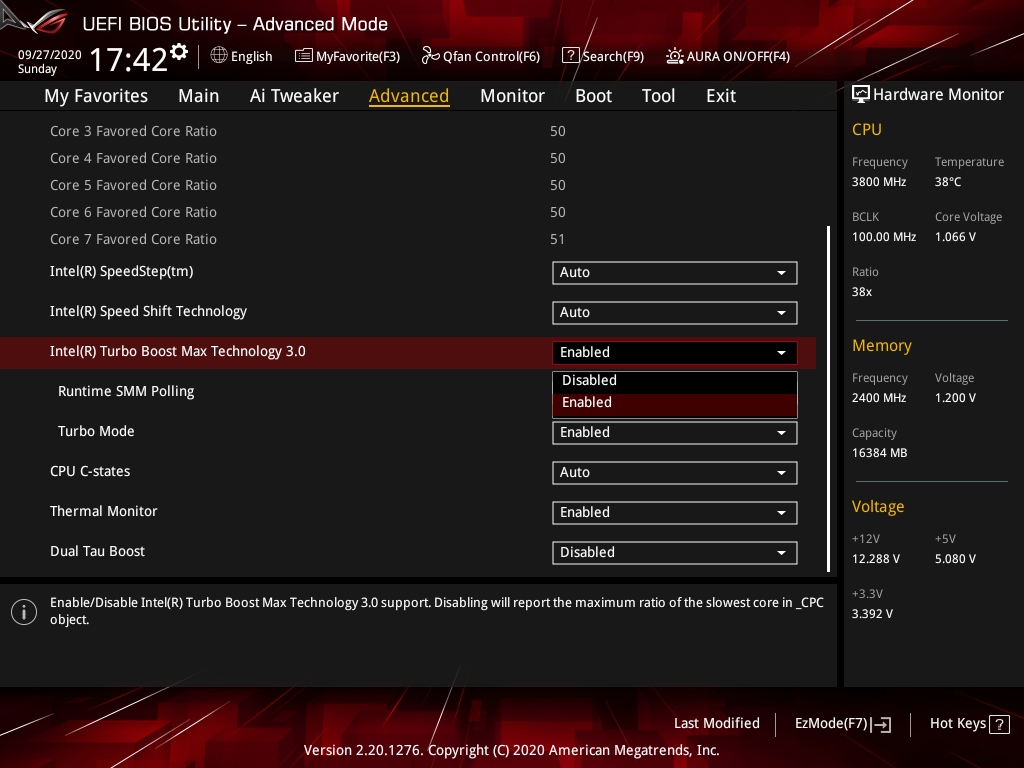Choose Enabled in the open dropdown list
This screenshot has height=768, width=1024.
click(675, 404)
